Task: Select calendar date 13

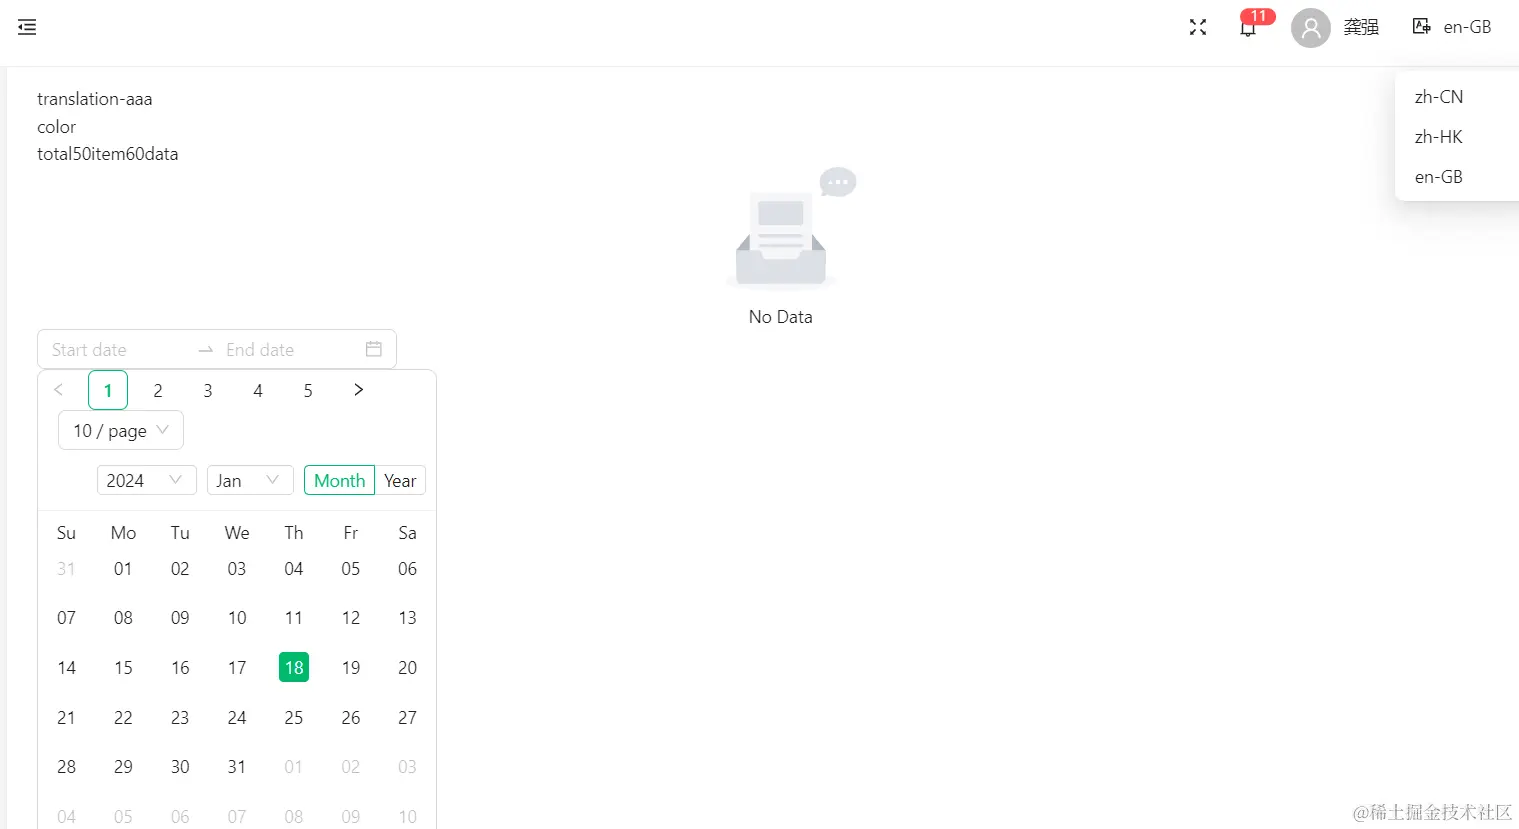Action: click(408, 617)
